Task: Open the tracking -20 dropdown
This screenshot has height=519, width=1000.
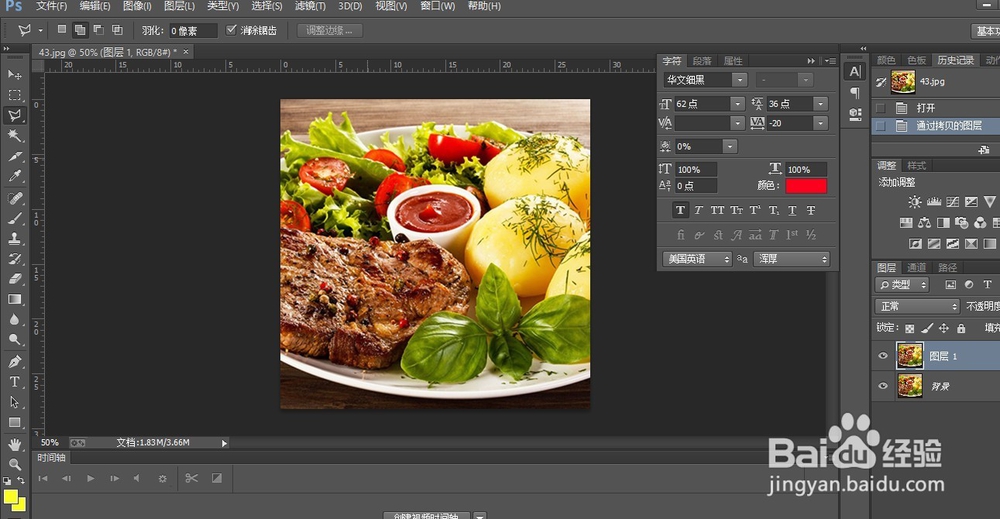Action: coord(821,123)
